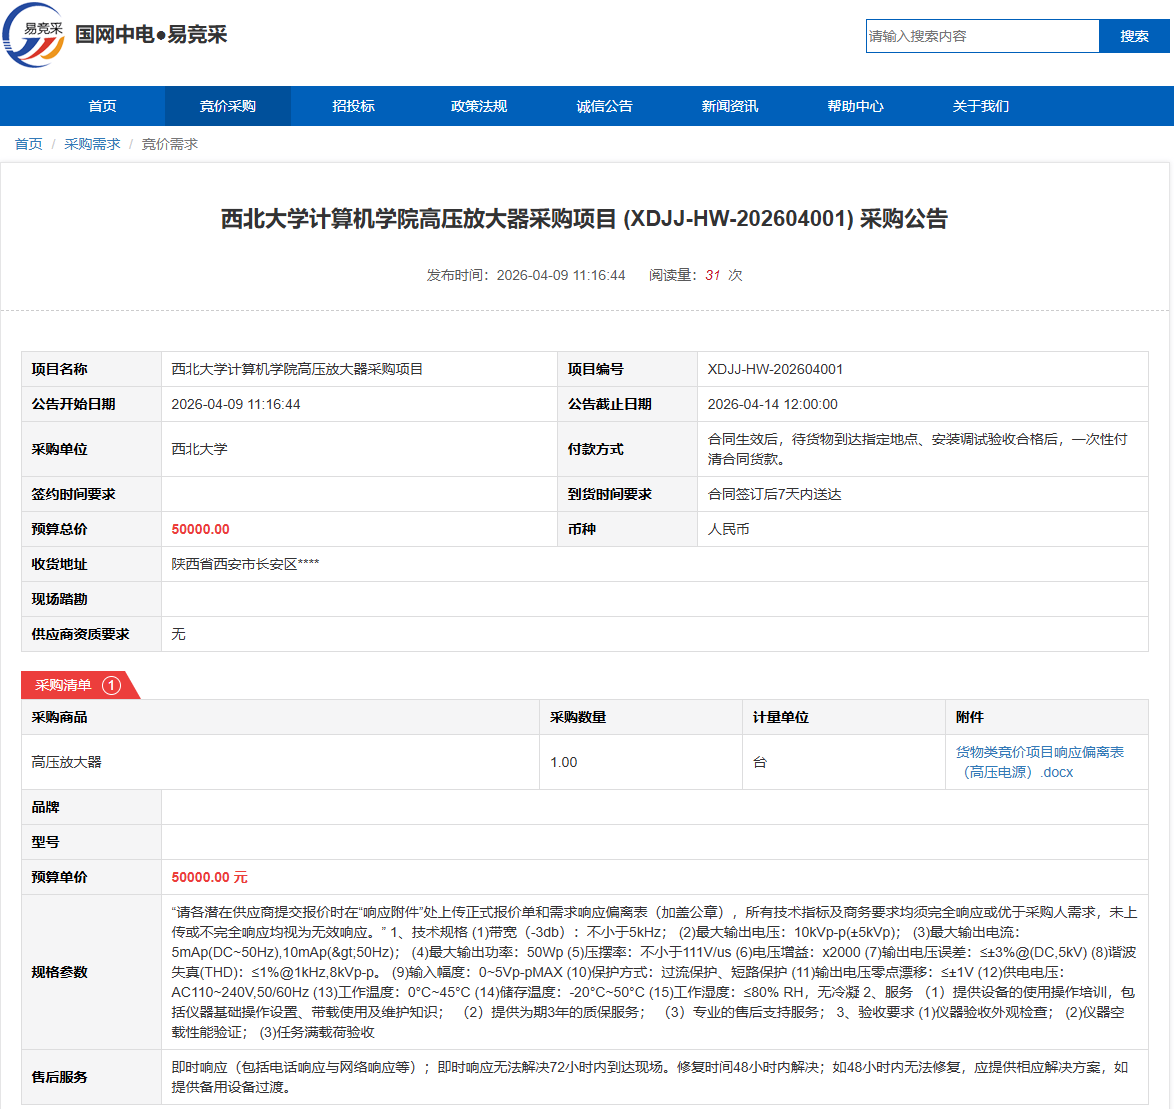Image resolution: width=1174 pixels, height=1109 pixels.
Task: Visit the 帮助中心 page
Action: click(855, 106)
